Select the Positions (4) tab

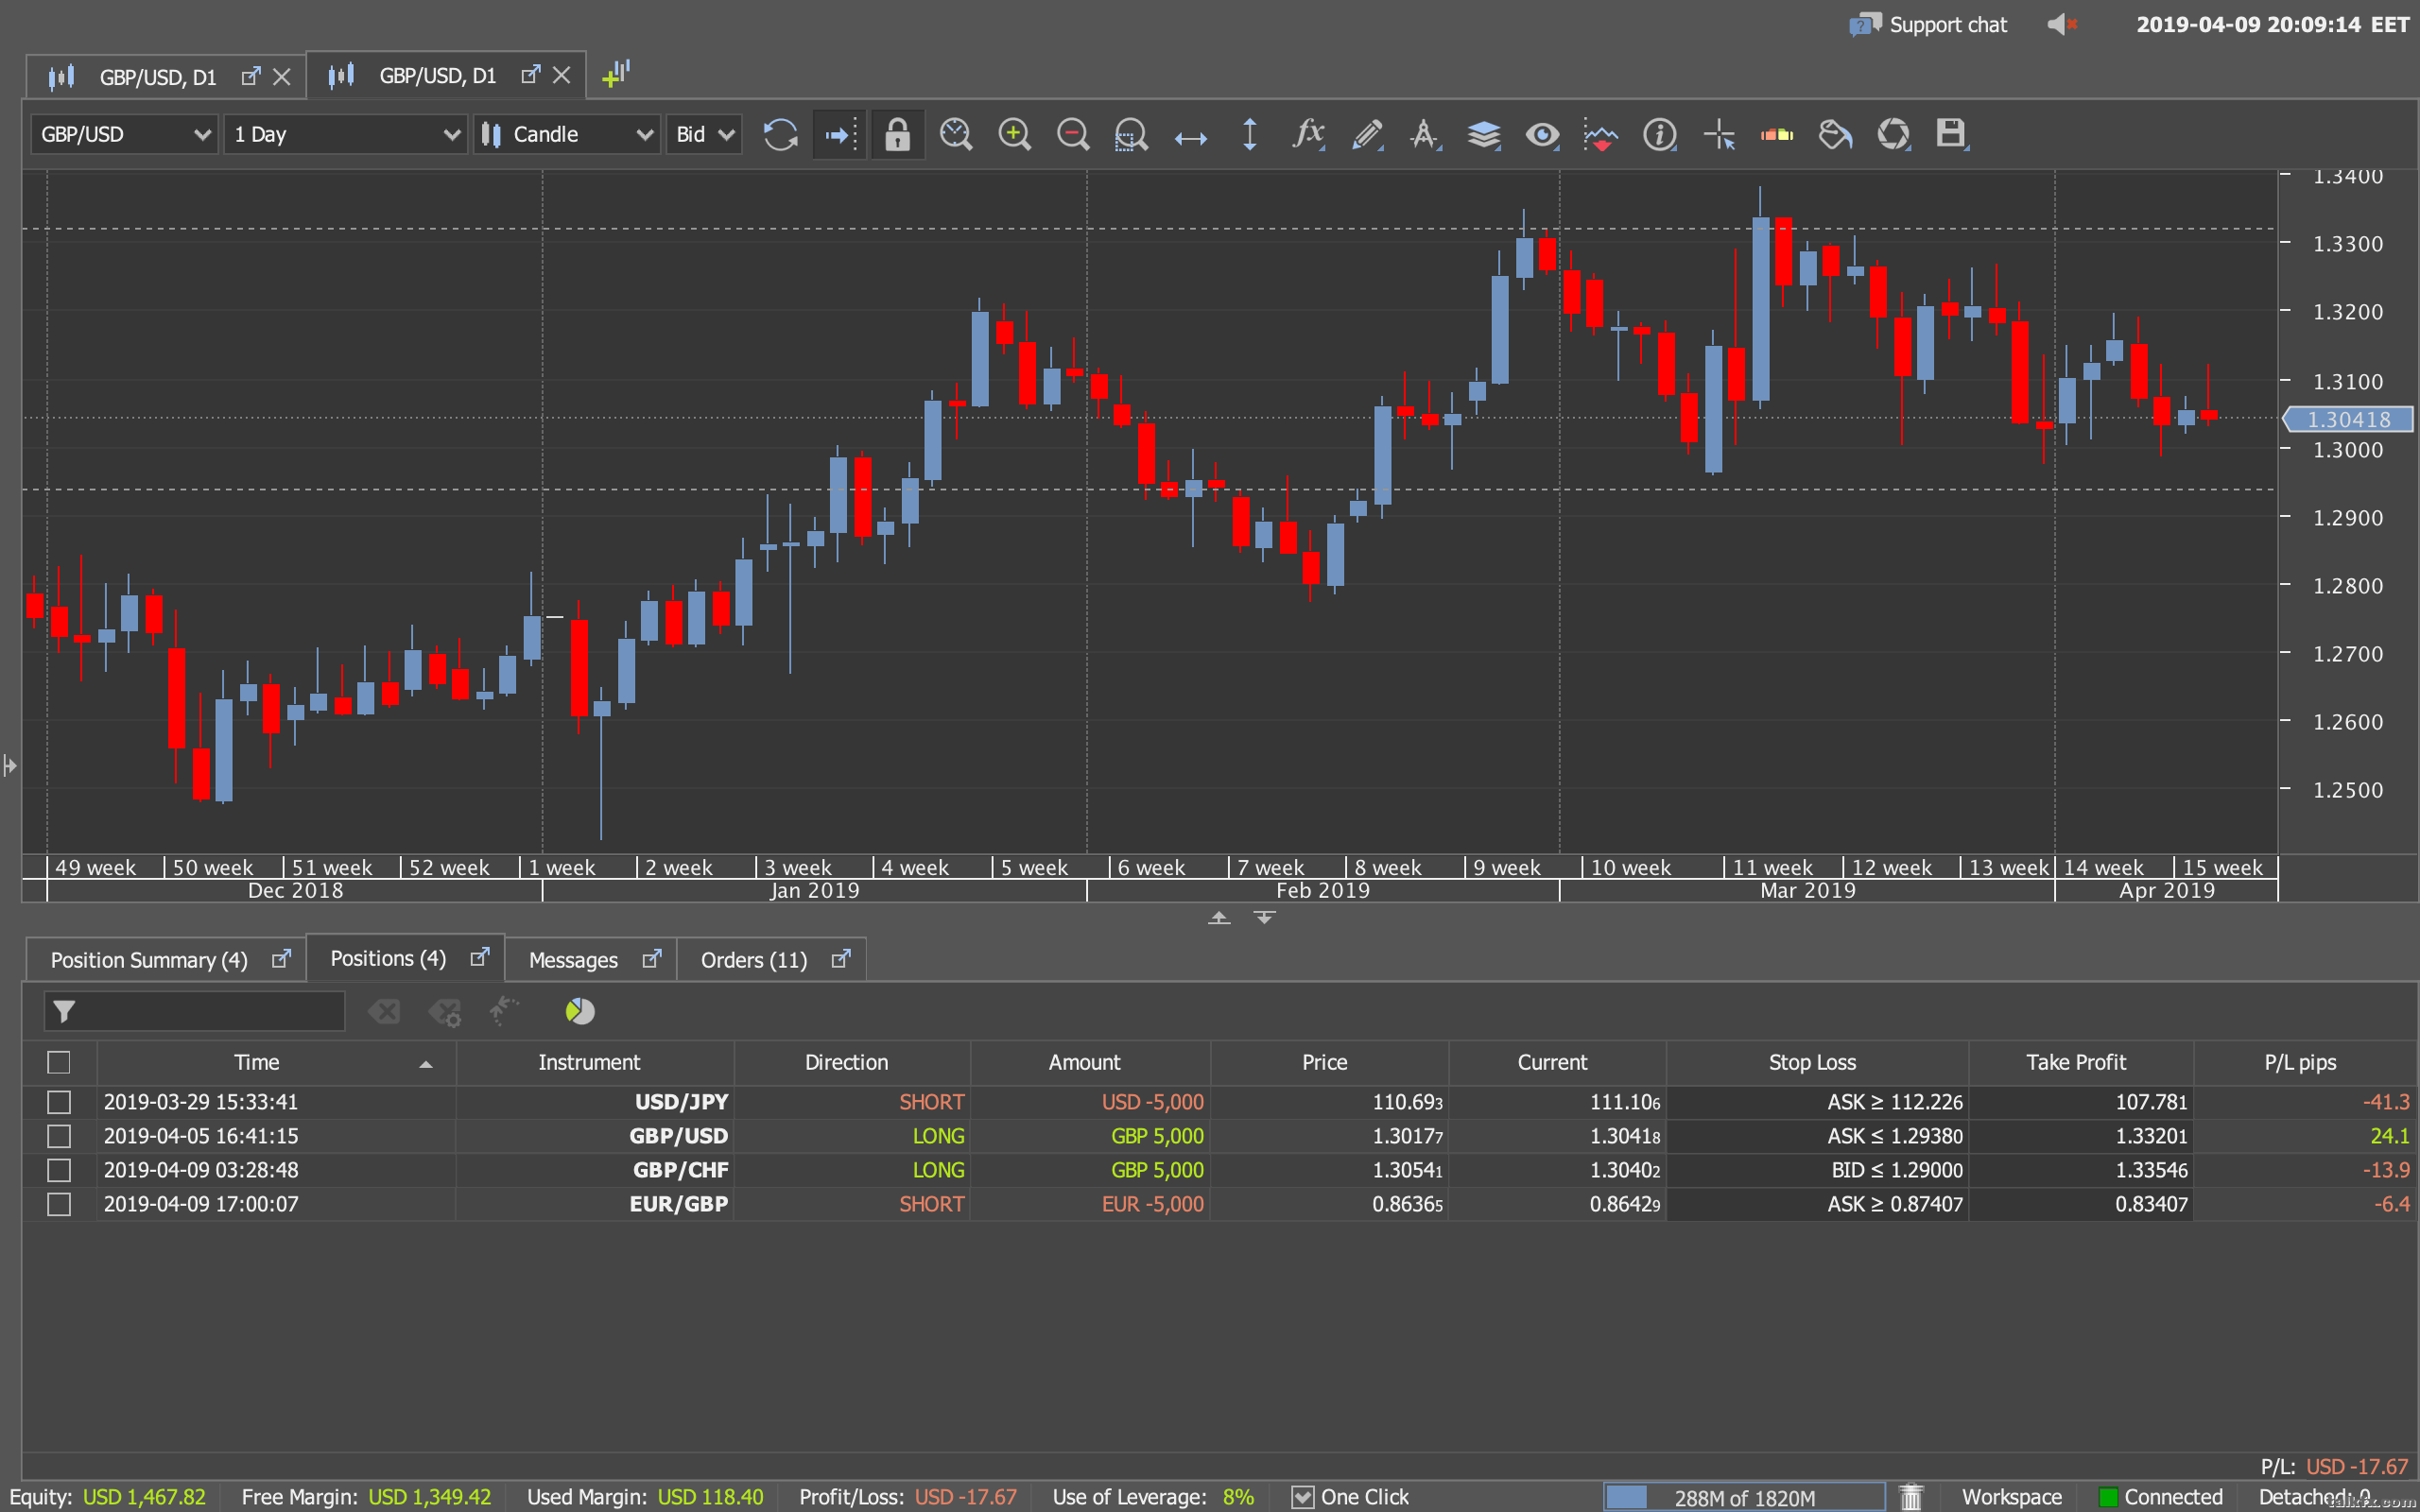[388, 958]
